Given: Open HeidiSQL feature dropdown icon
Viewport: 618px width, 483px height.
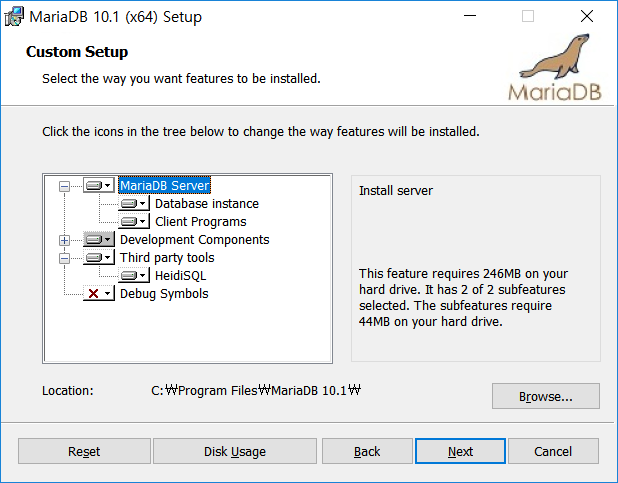Looking at the screenshot, I should click(x=134, y=275).
